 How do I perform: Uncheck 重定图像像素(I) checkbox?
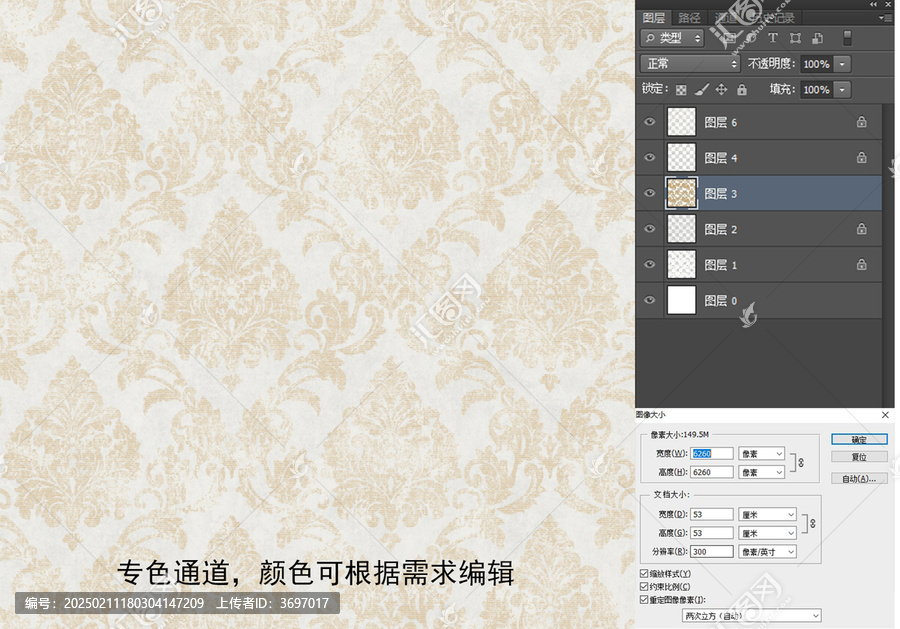(644, 600)
